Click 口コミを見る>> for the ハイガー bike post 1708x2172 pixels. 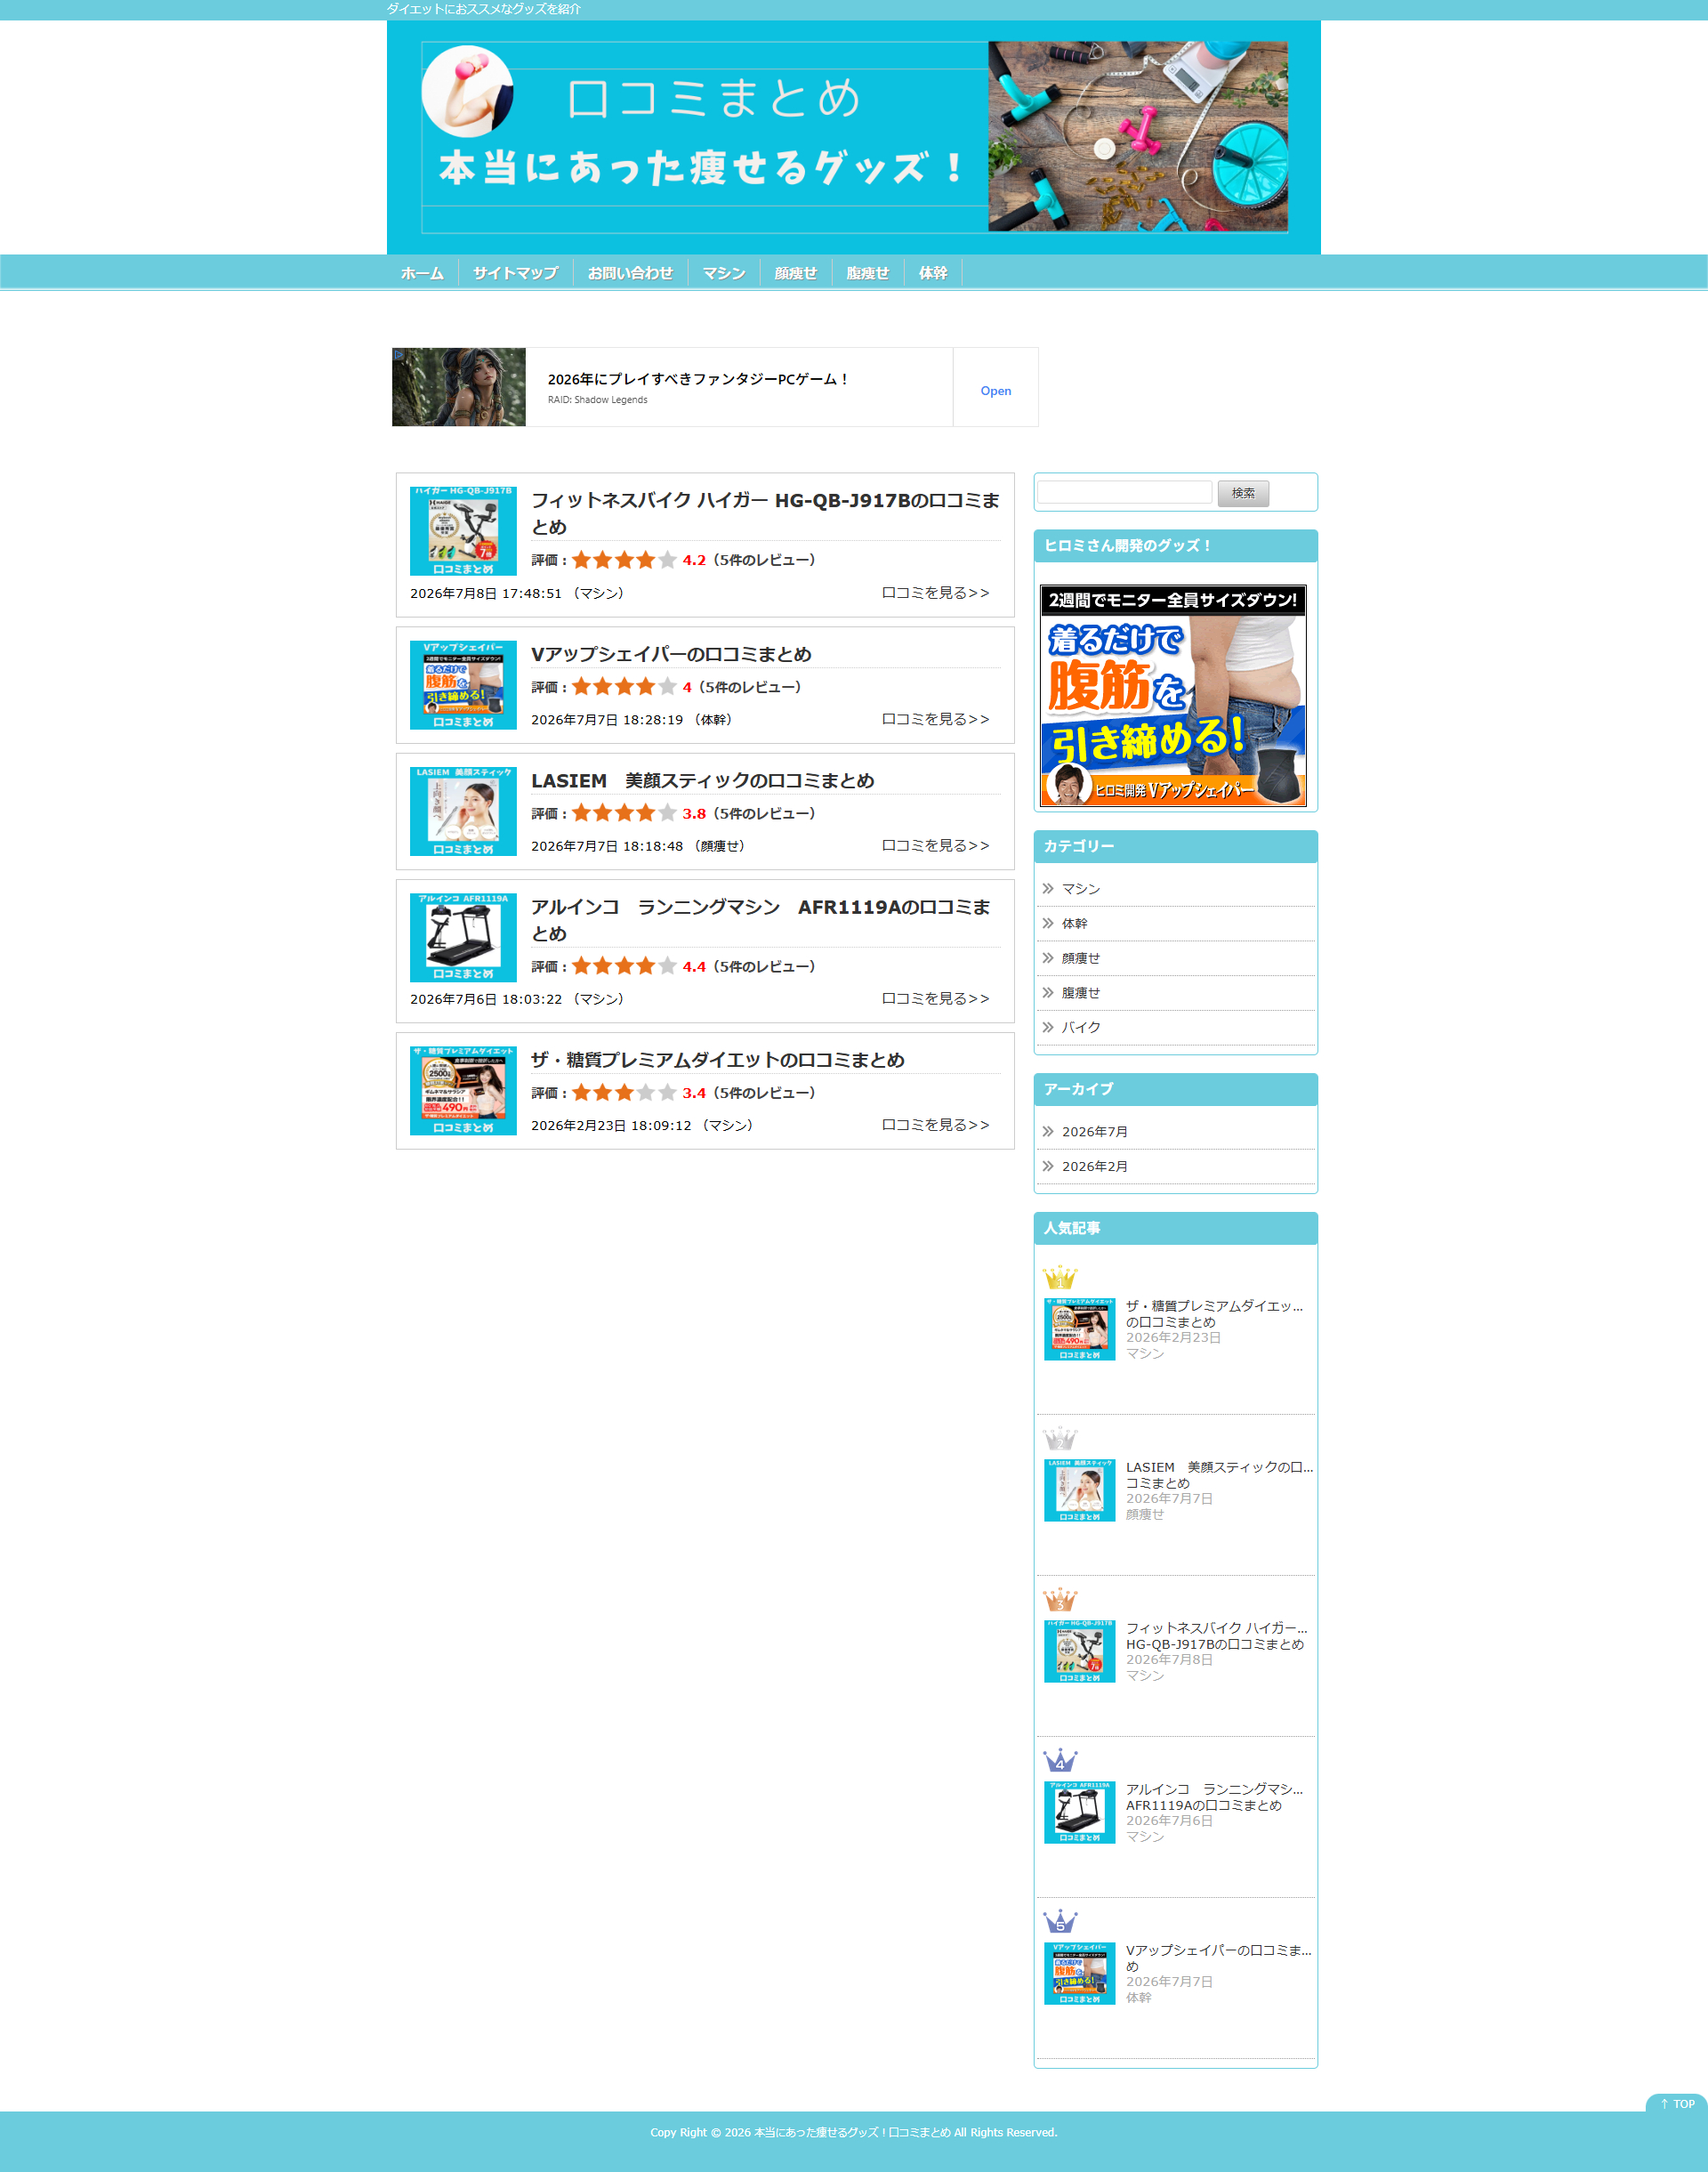[x=935, y=593]
